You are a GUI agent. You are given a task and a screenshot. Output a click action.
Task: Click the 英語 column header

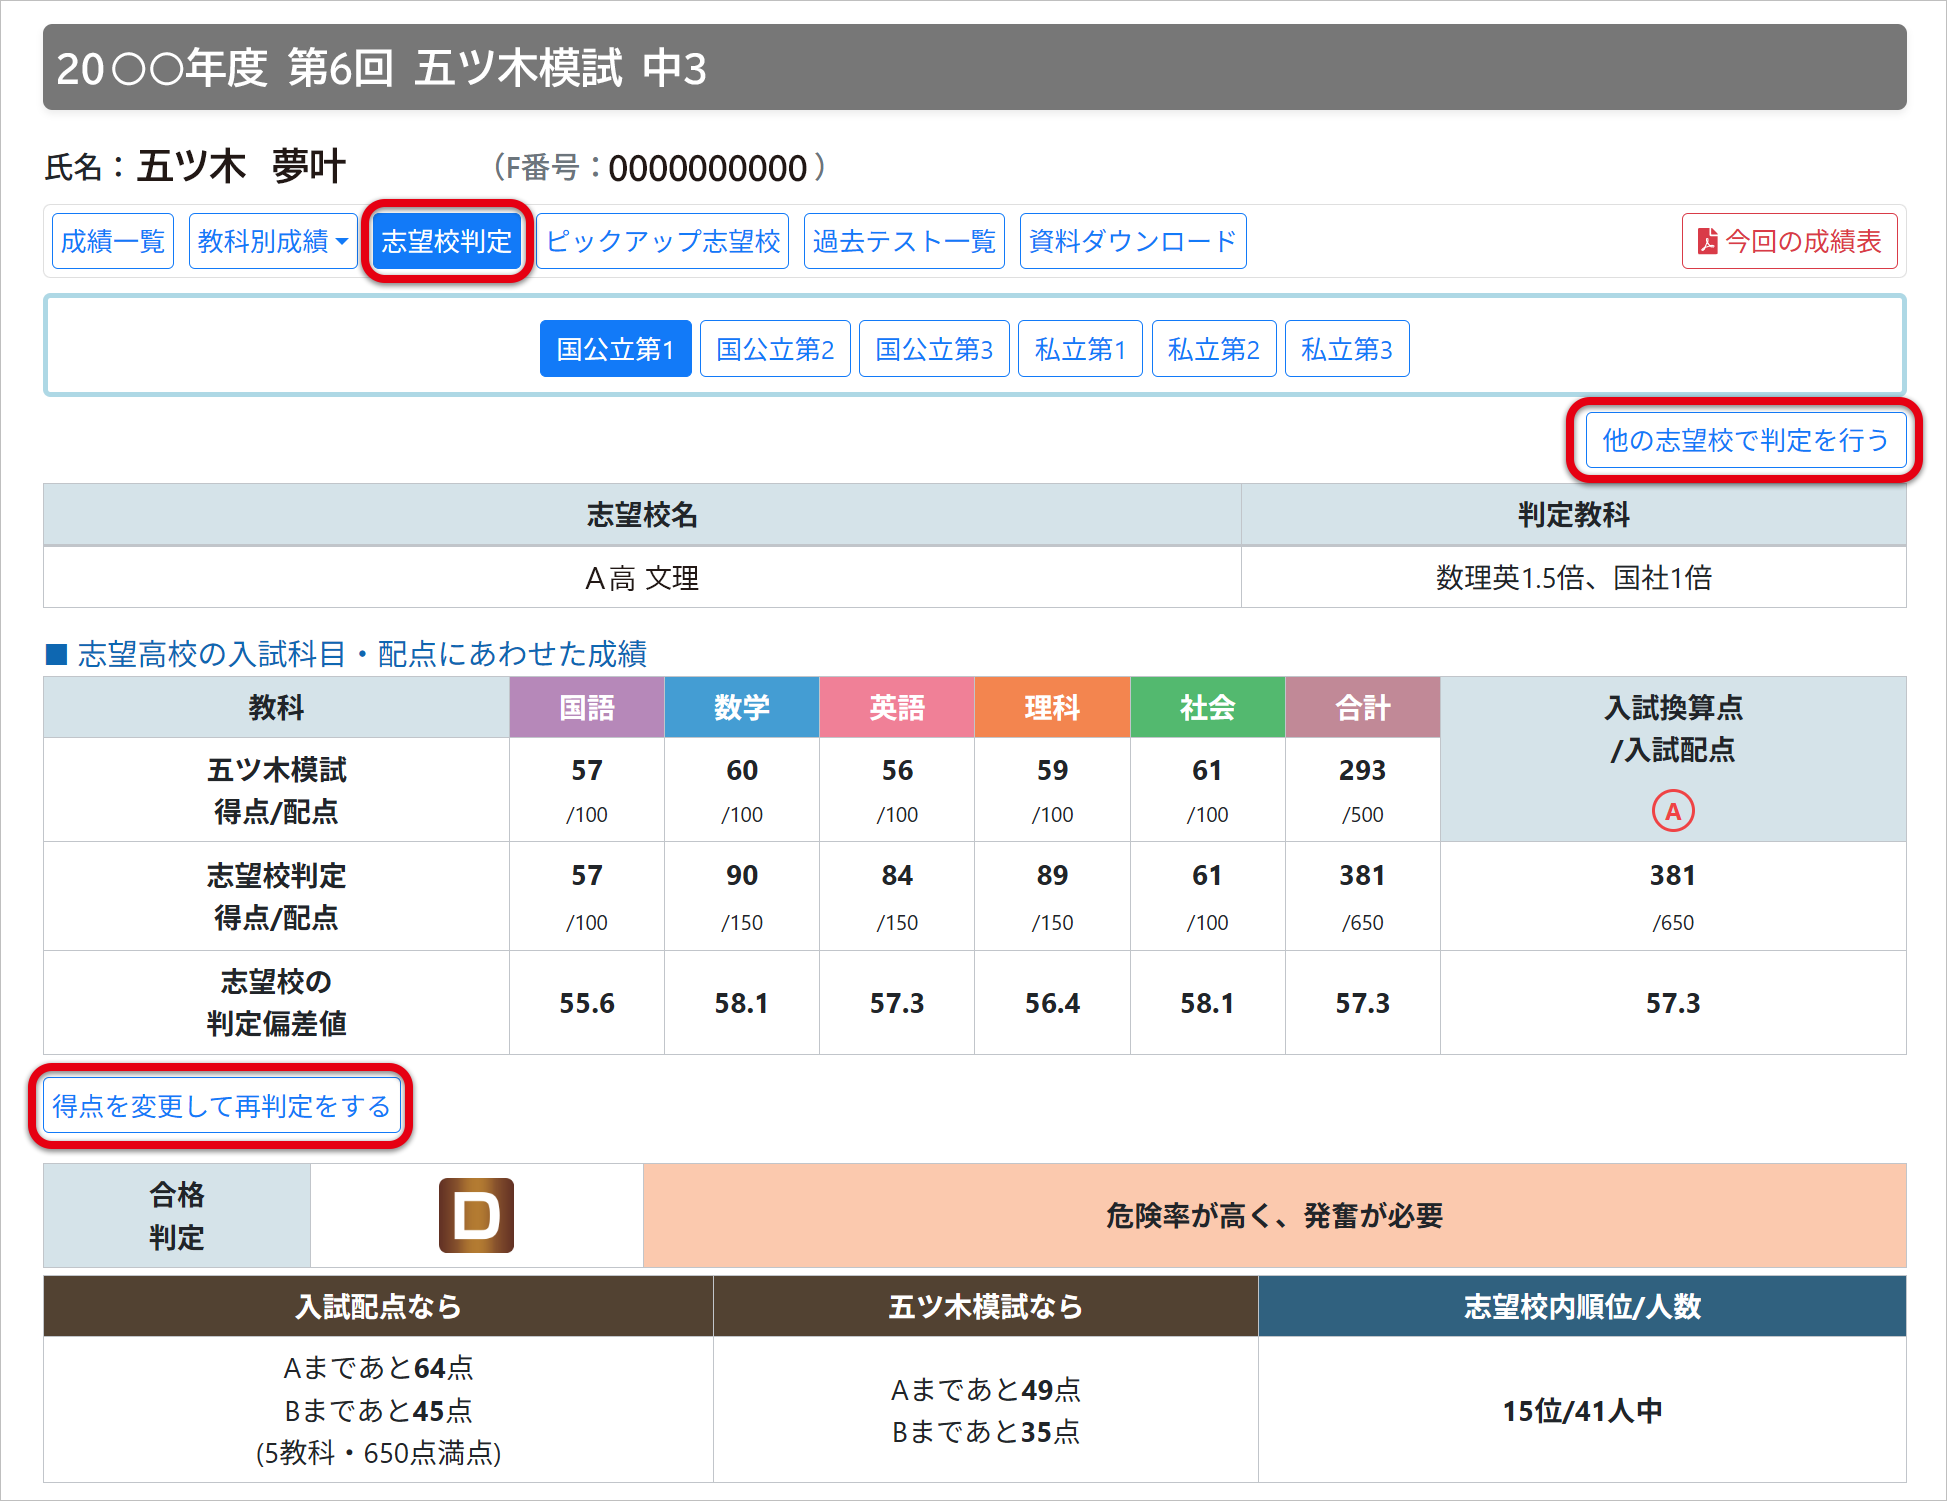point(896,708)
